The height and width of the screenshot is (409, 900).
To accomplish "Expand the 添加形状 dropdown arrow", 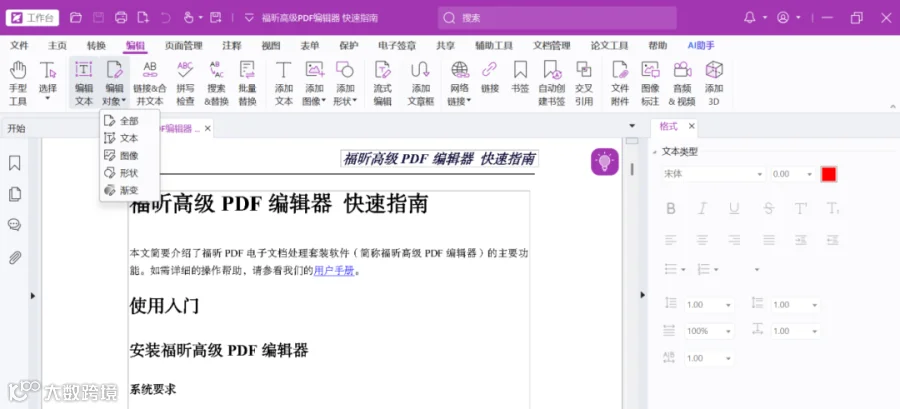I will 355,102.
